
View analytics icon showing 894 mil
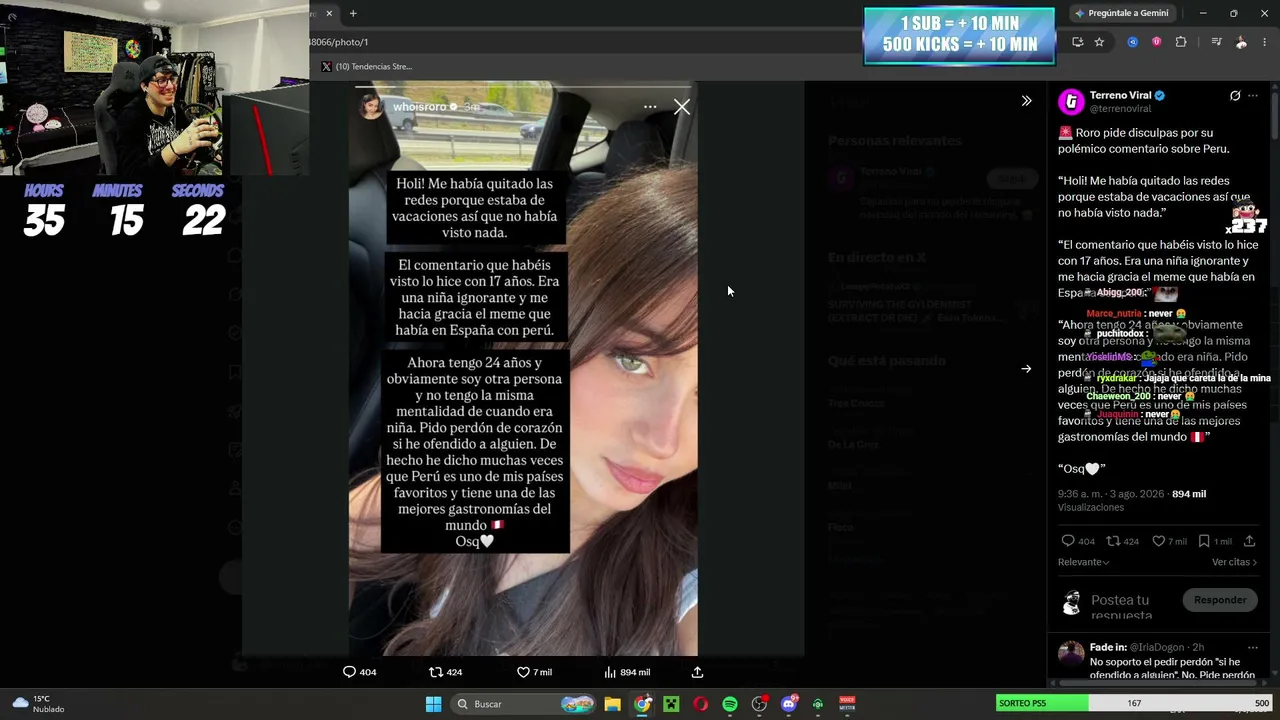610,672
